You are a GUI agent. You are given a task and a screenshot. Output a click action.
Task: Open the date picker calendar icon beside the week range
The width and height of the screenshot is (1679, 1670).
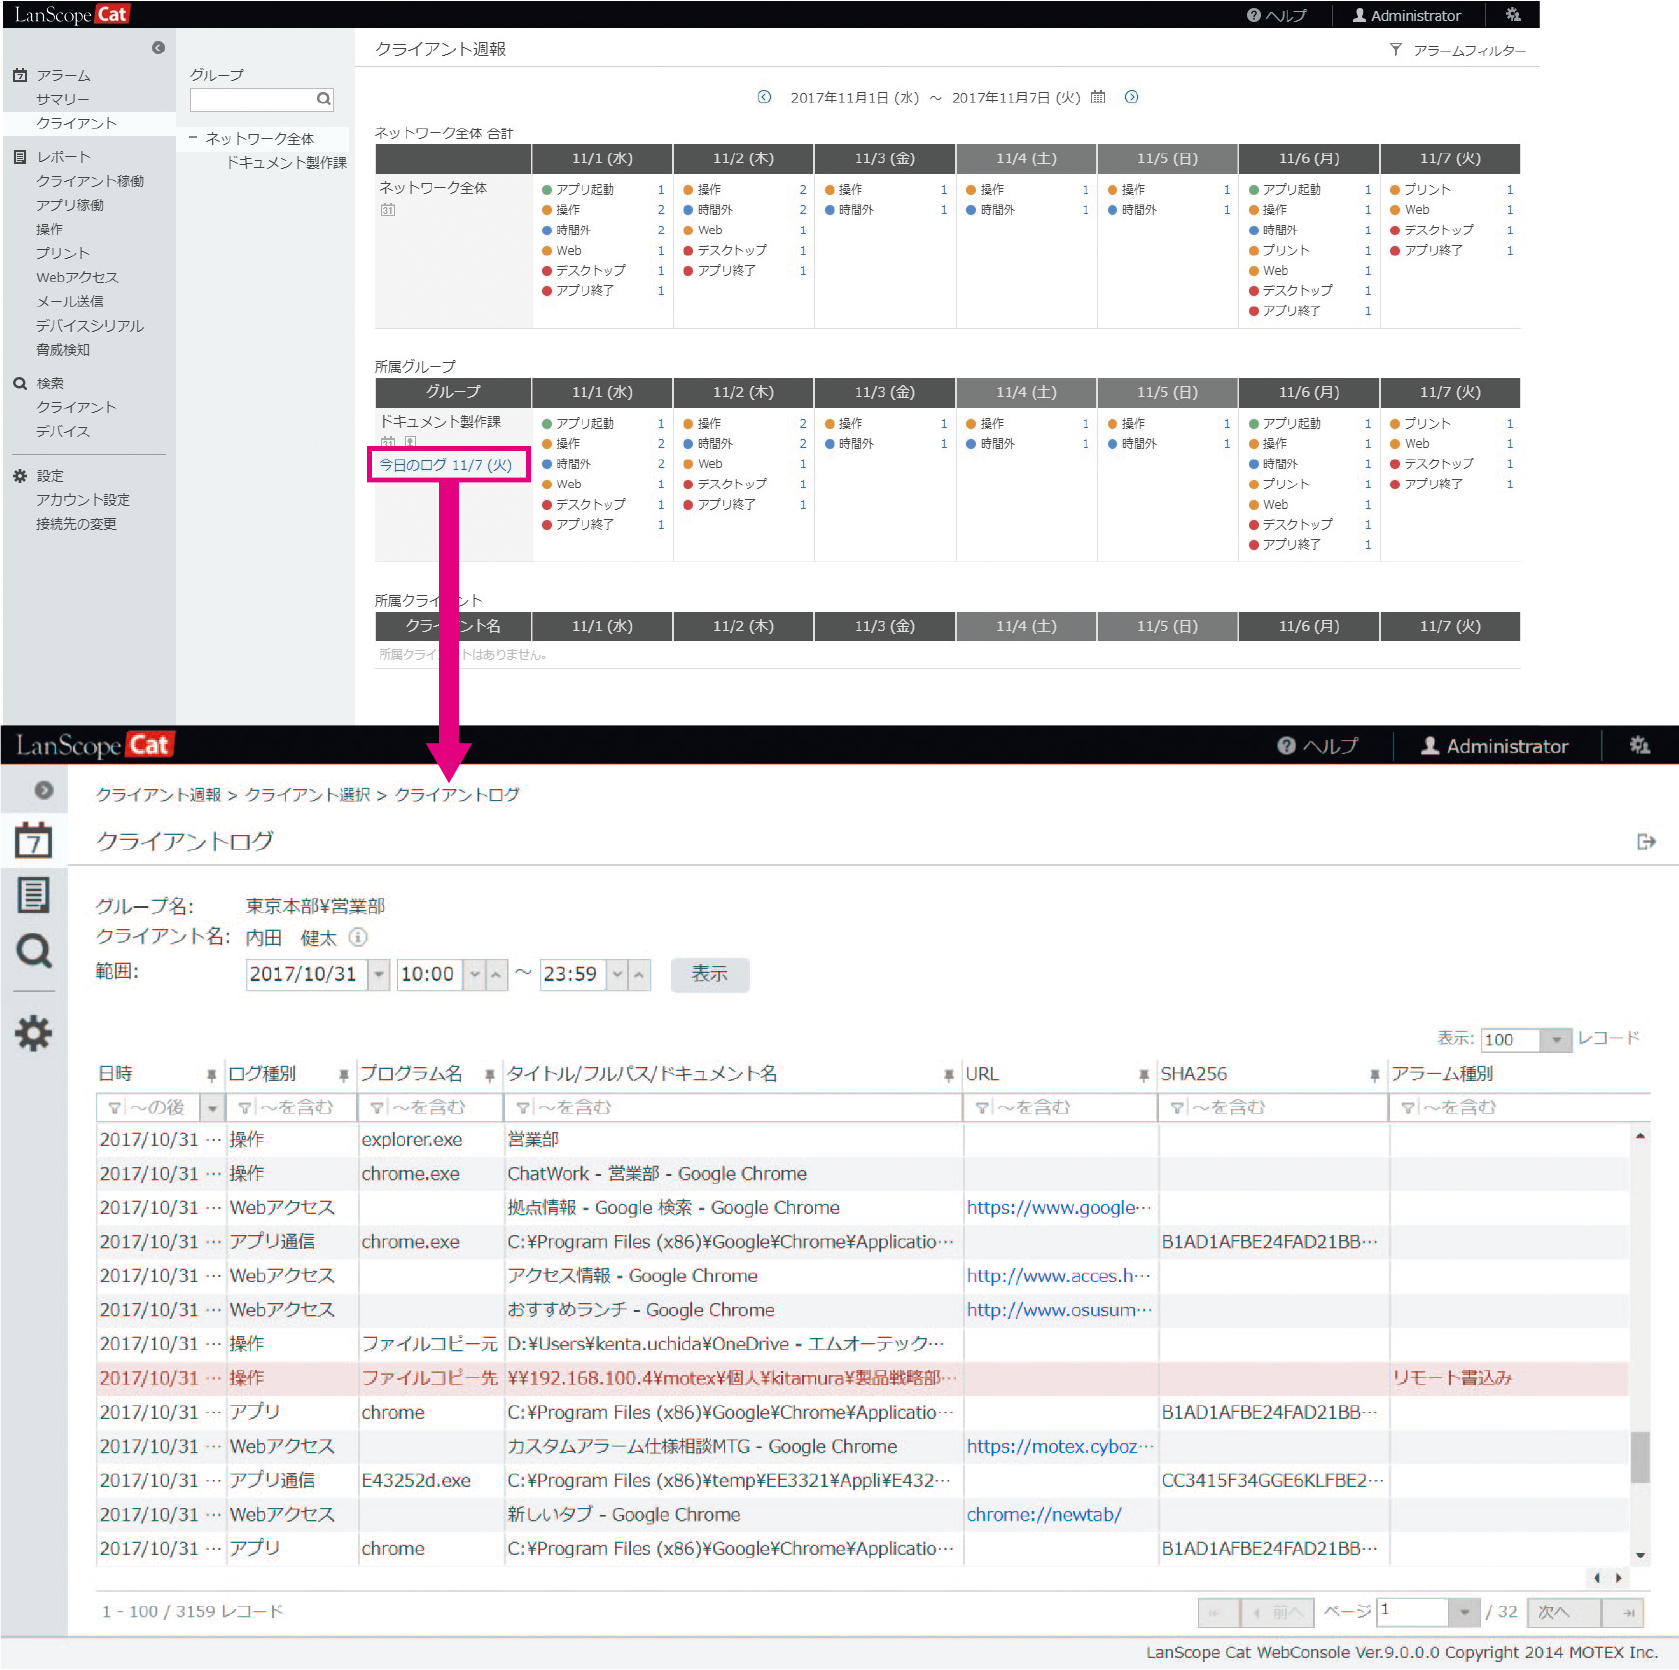1098,97
